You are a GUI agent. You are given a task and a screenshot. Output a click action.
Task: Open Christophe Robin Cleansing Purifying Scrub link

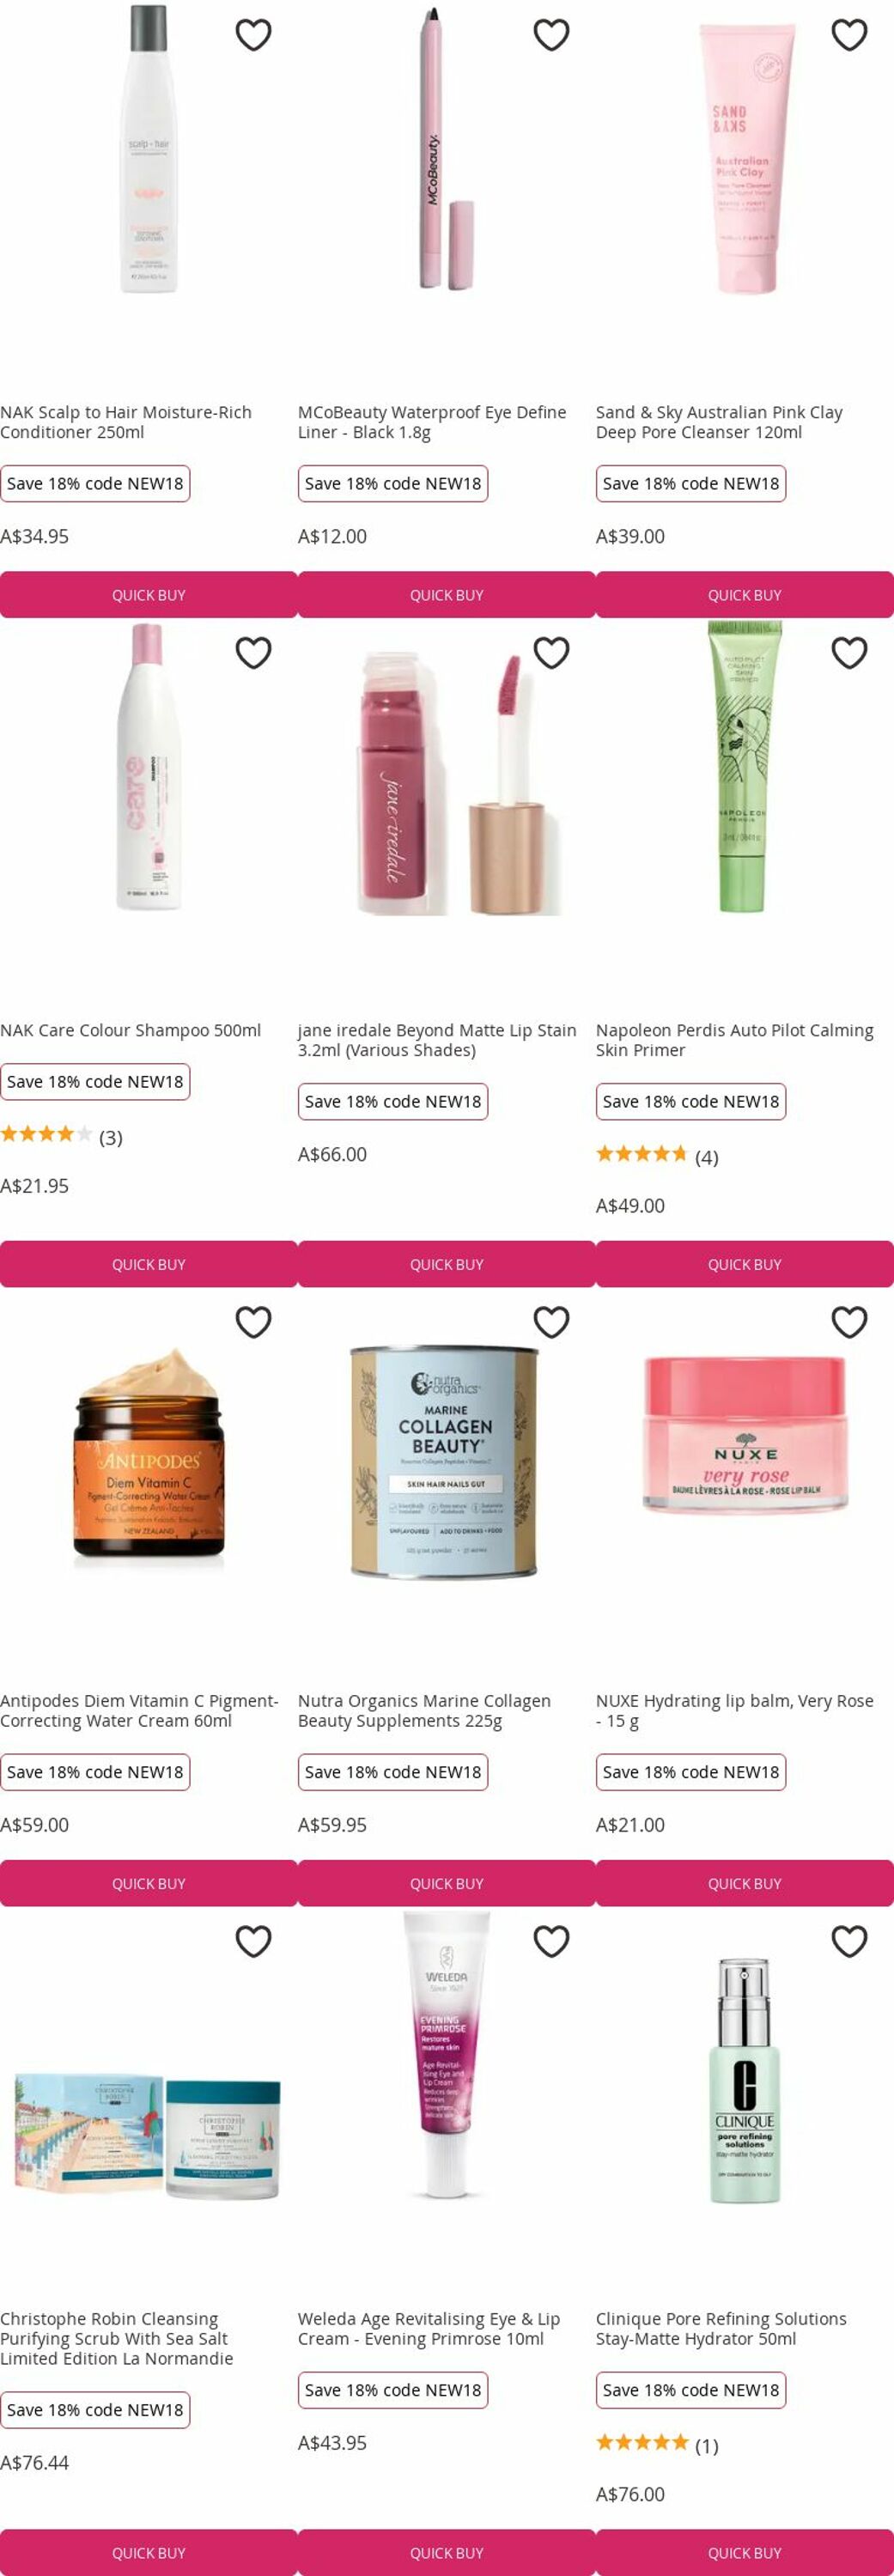[x=117, y=2338]
